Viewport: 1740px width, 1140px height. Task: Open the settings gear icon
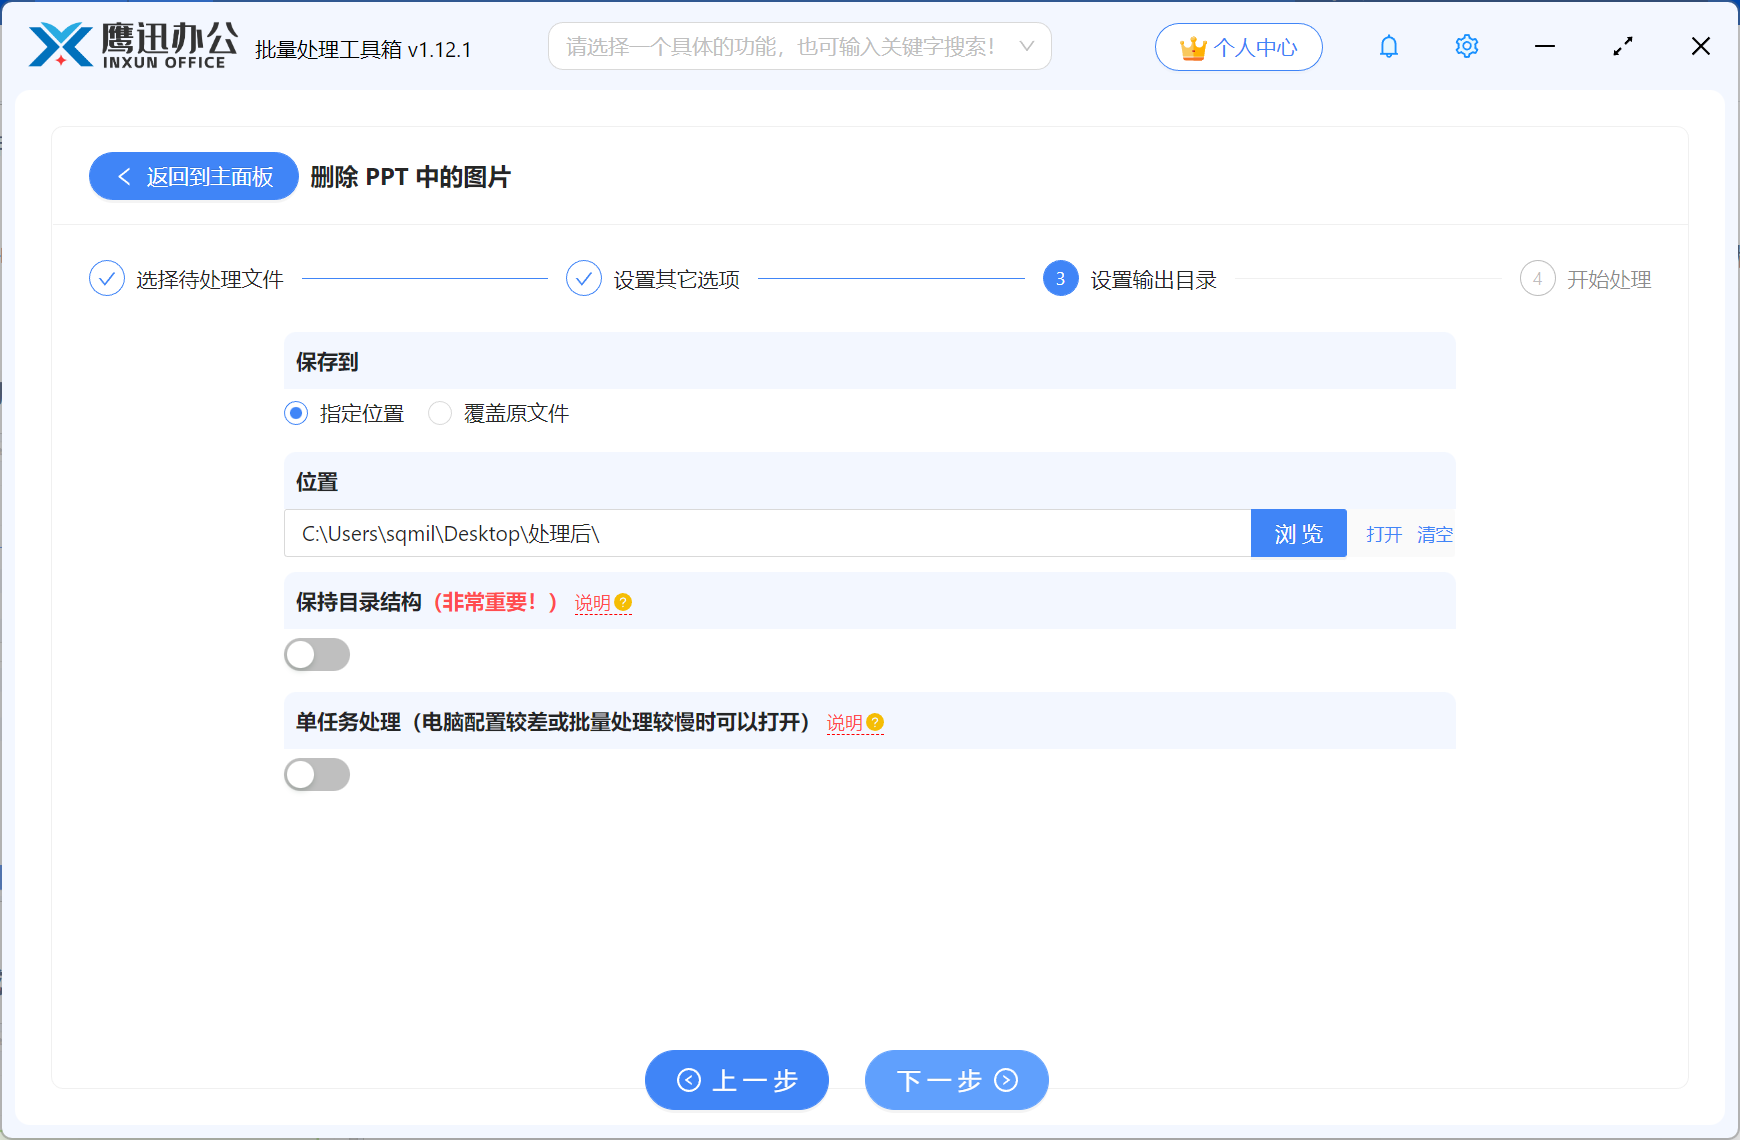[1466, 46]
